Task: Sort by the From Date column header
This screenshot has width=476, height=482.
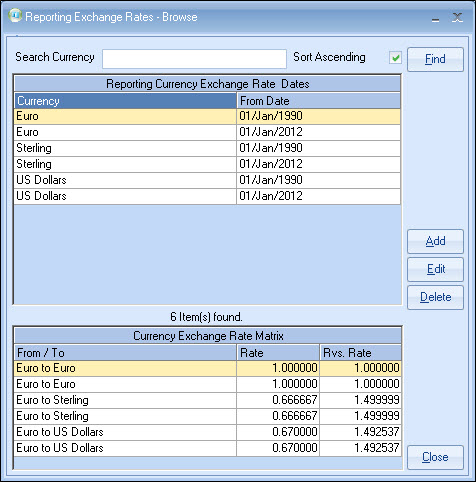Action: point(319,101)
